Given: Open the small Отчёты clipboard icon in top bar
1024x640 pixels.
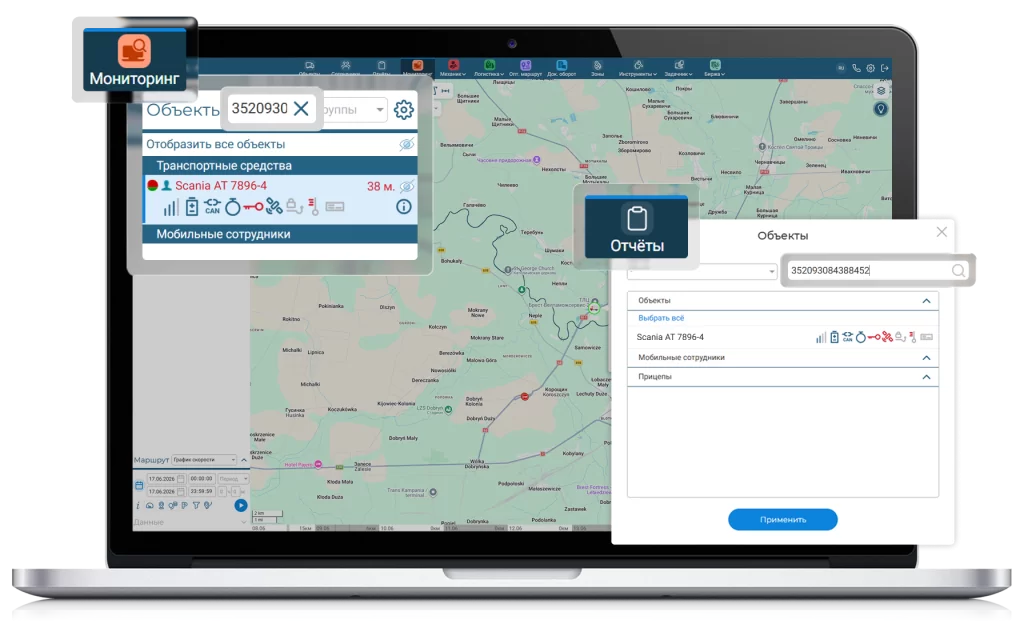Looking at the screenshot, I should pyautogui.click(x=381, y=65).
